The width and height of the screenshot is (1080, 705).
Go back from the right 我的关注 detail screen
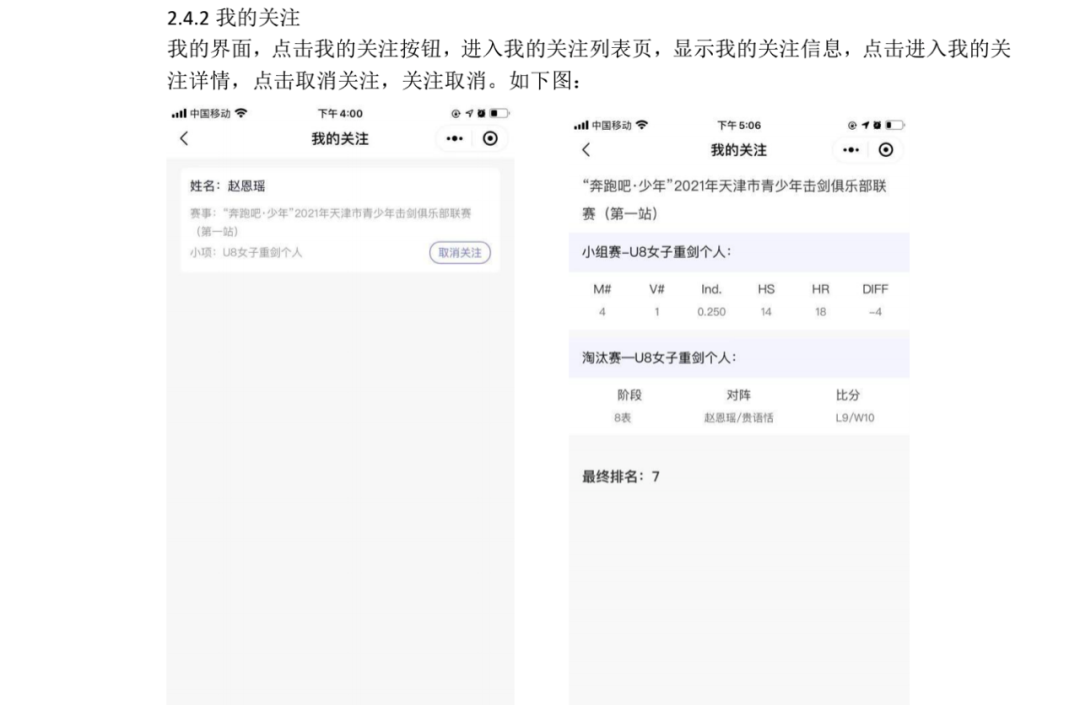(x=586, y=149)
